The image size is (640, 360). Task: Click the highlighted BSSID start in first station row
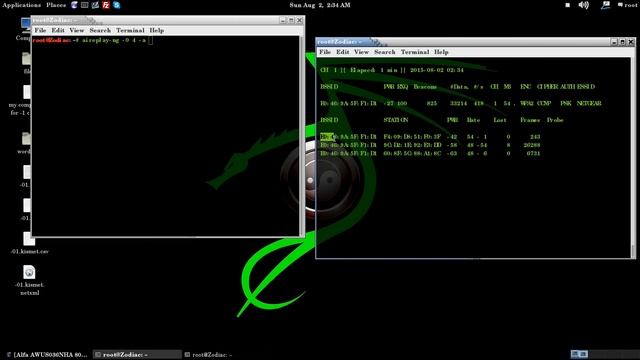tap(327, 137)
